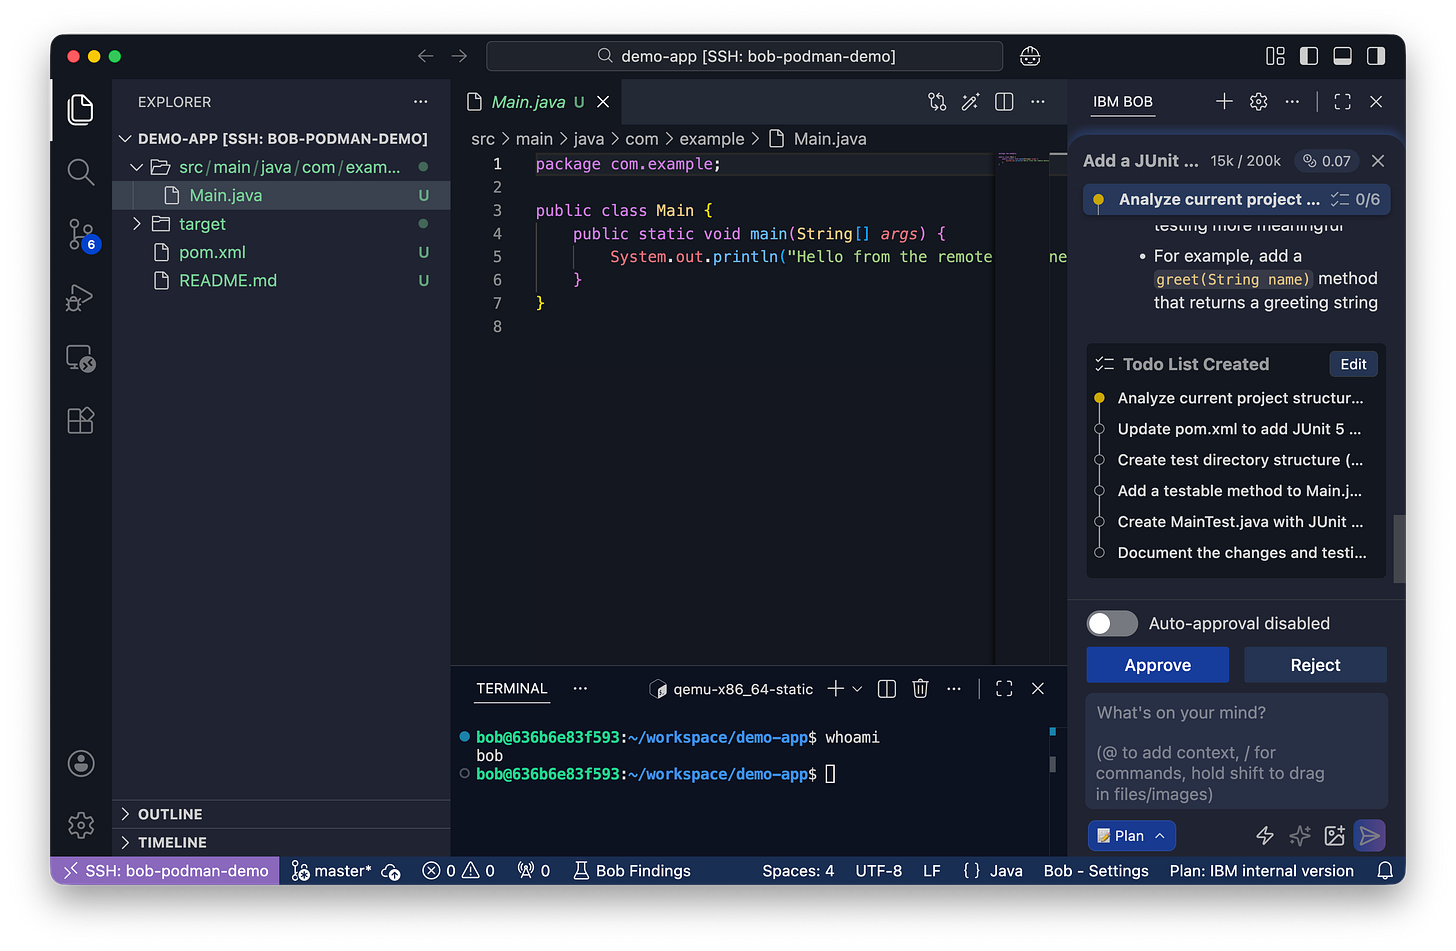The image size is (1456, 951).
Task: Open the Extensions view
Action: click(80, 420)
